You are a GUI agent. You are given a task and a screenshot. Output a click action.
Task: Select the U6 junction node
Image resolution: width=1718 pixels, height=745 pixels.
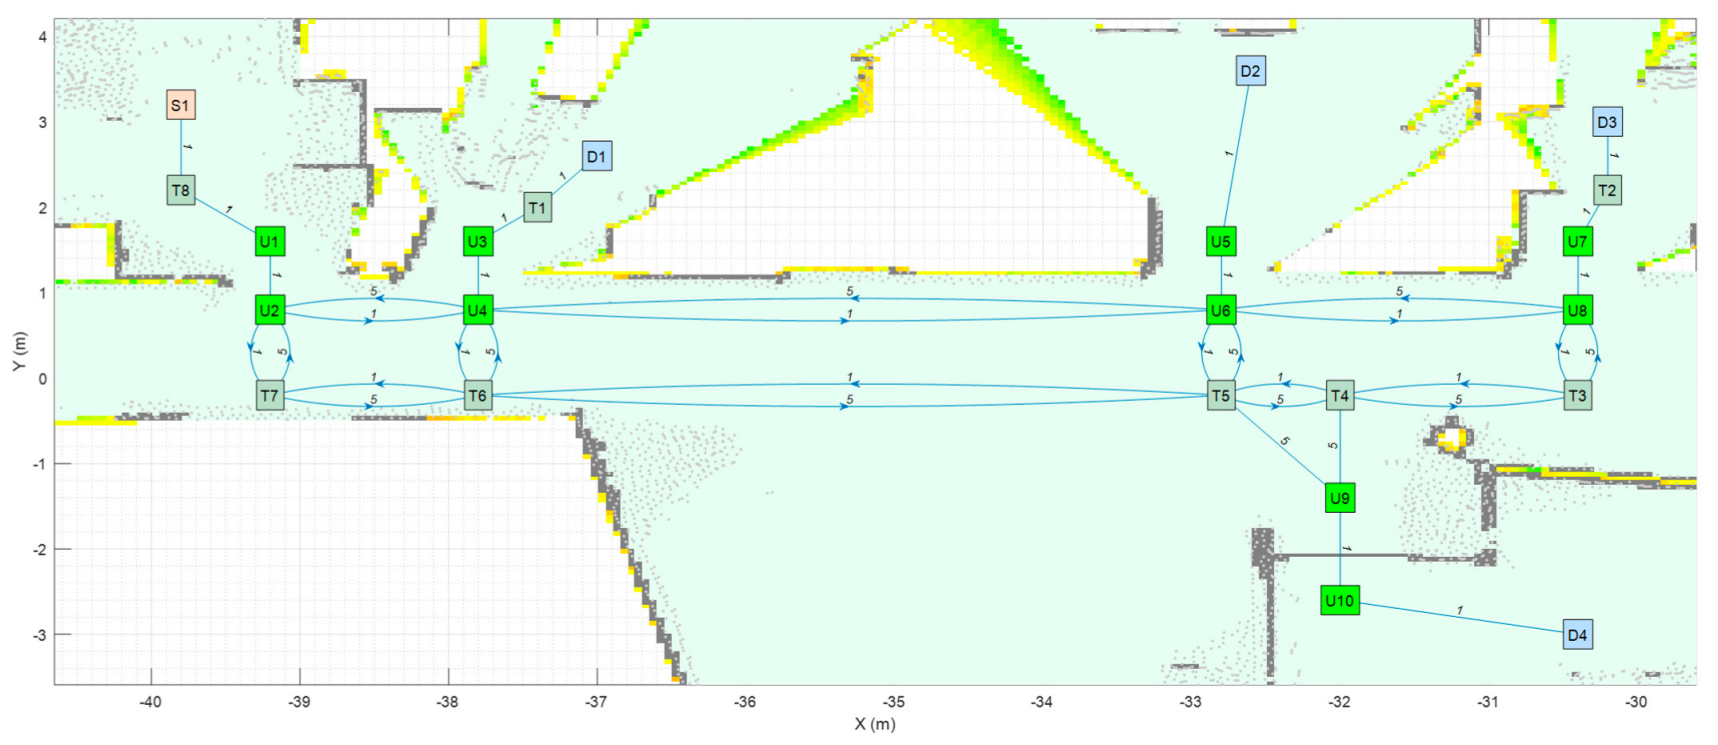click(x=1221, y=310)
